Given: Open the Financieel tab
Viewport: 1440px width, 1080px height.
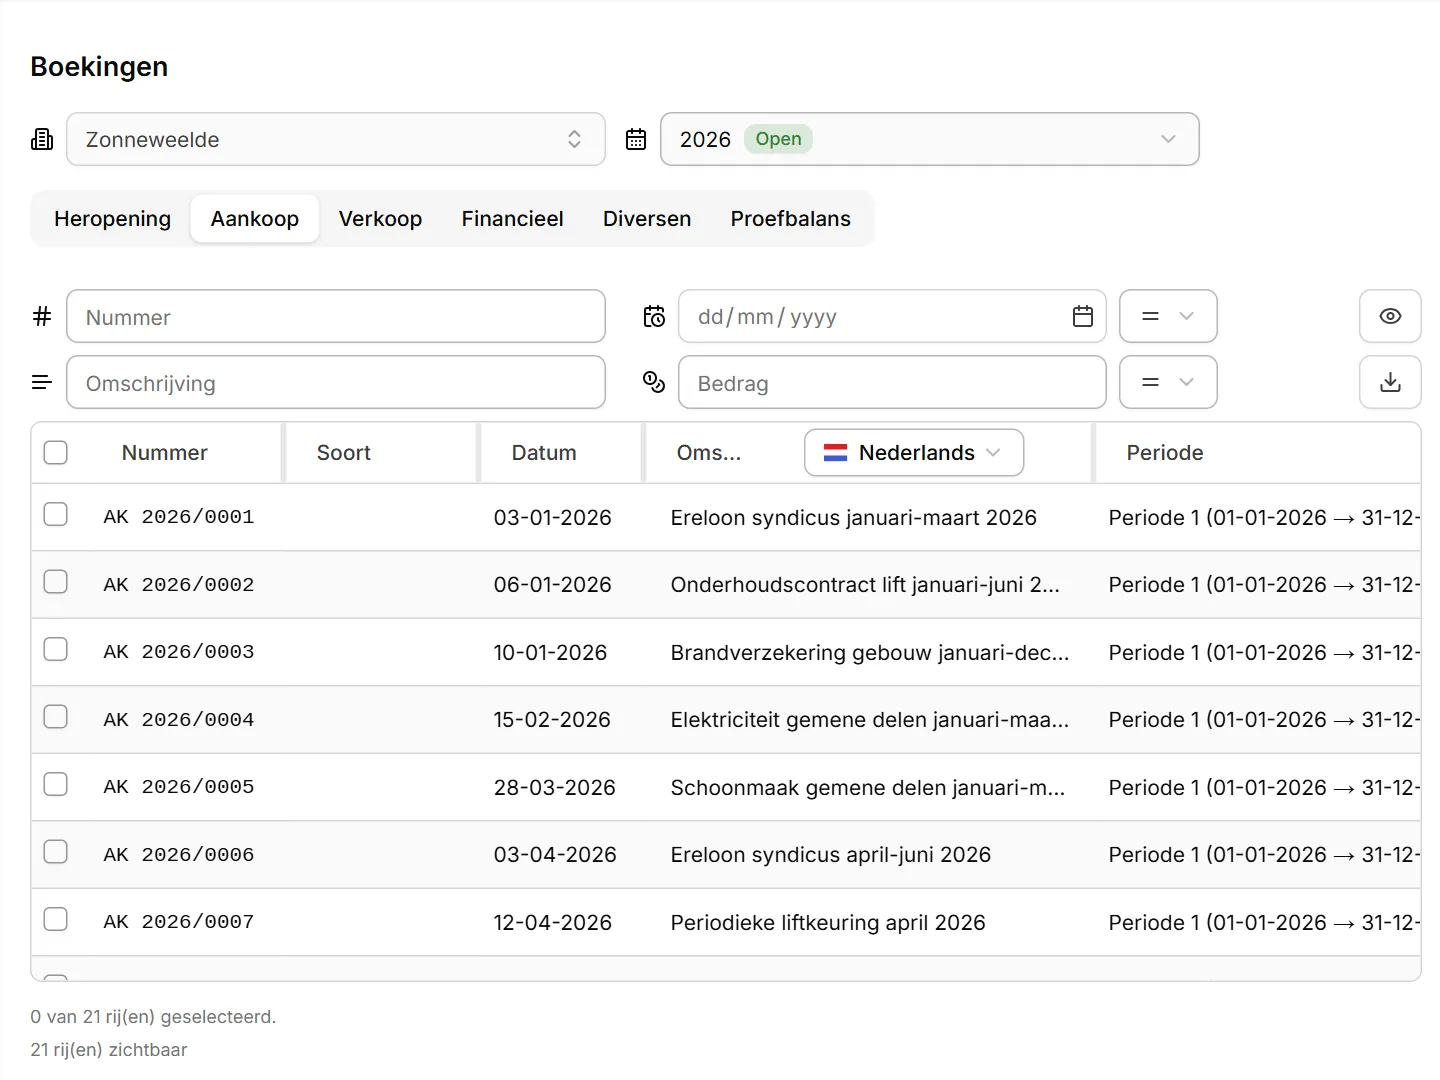Looking at the screenshot, I should pyautogui.click(x=513, y=219).
